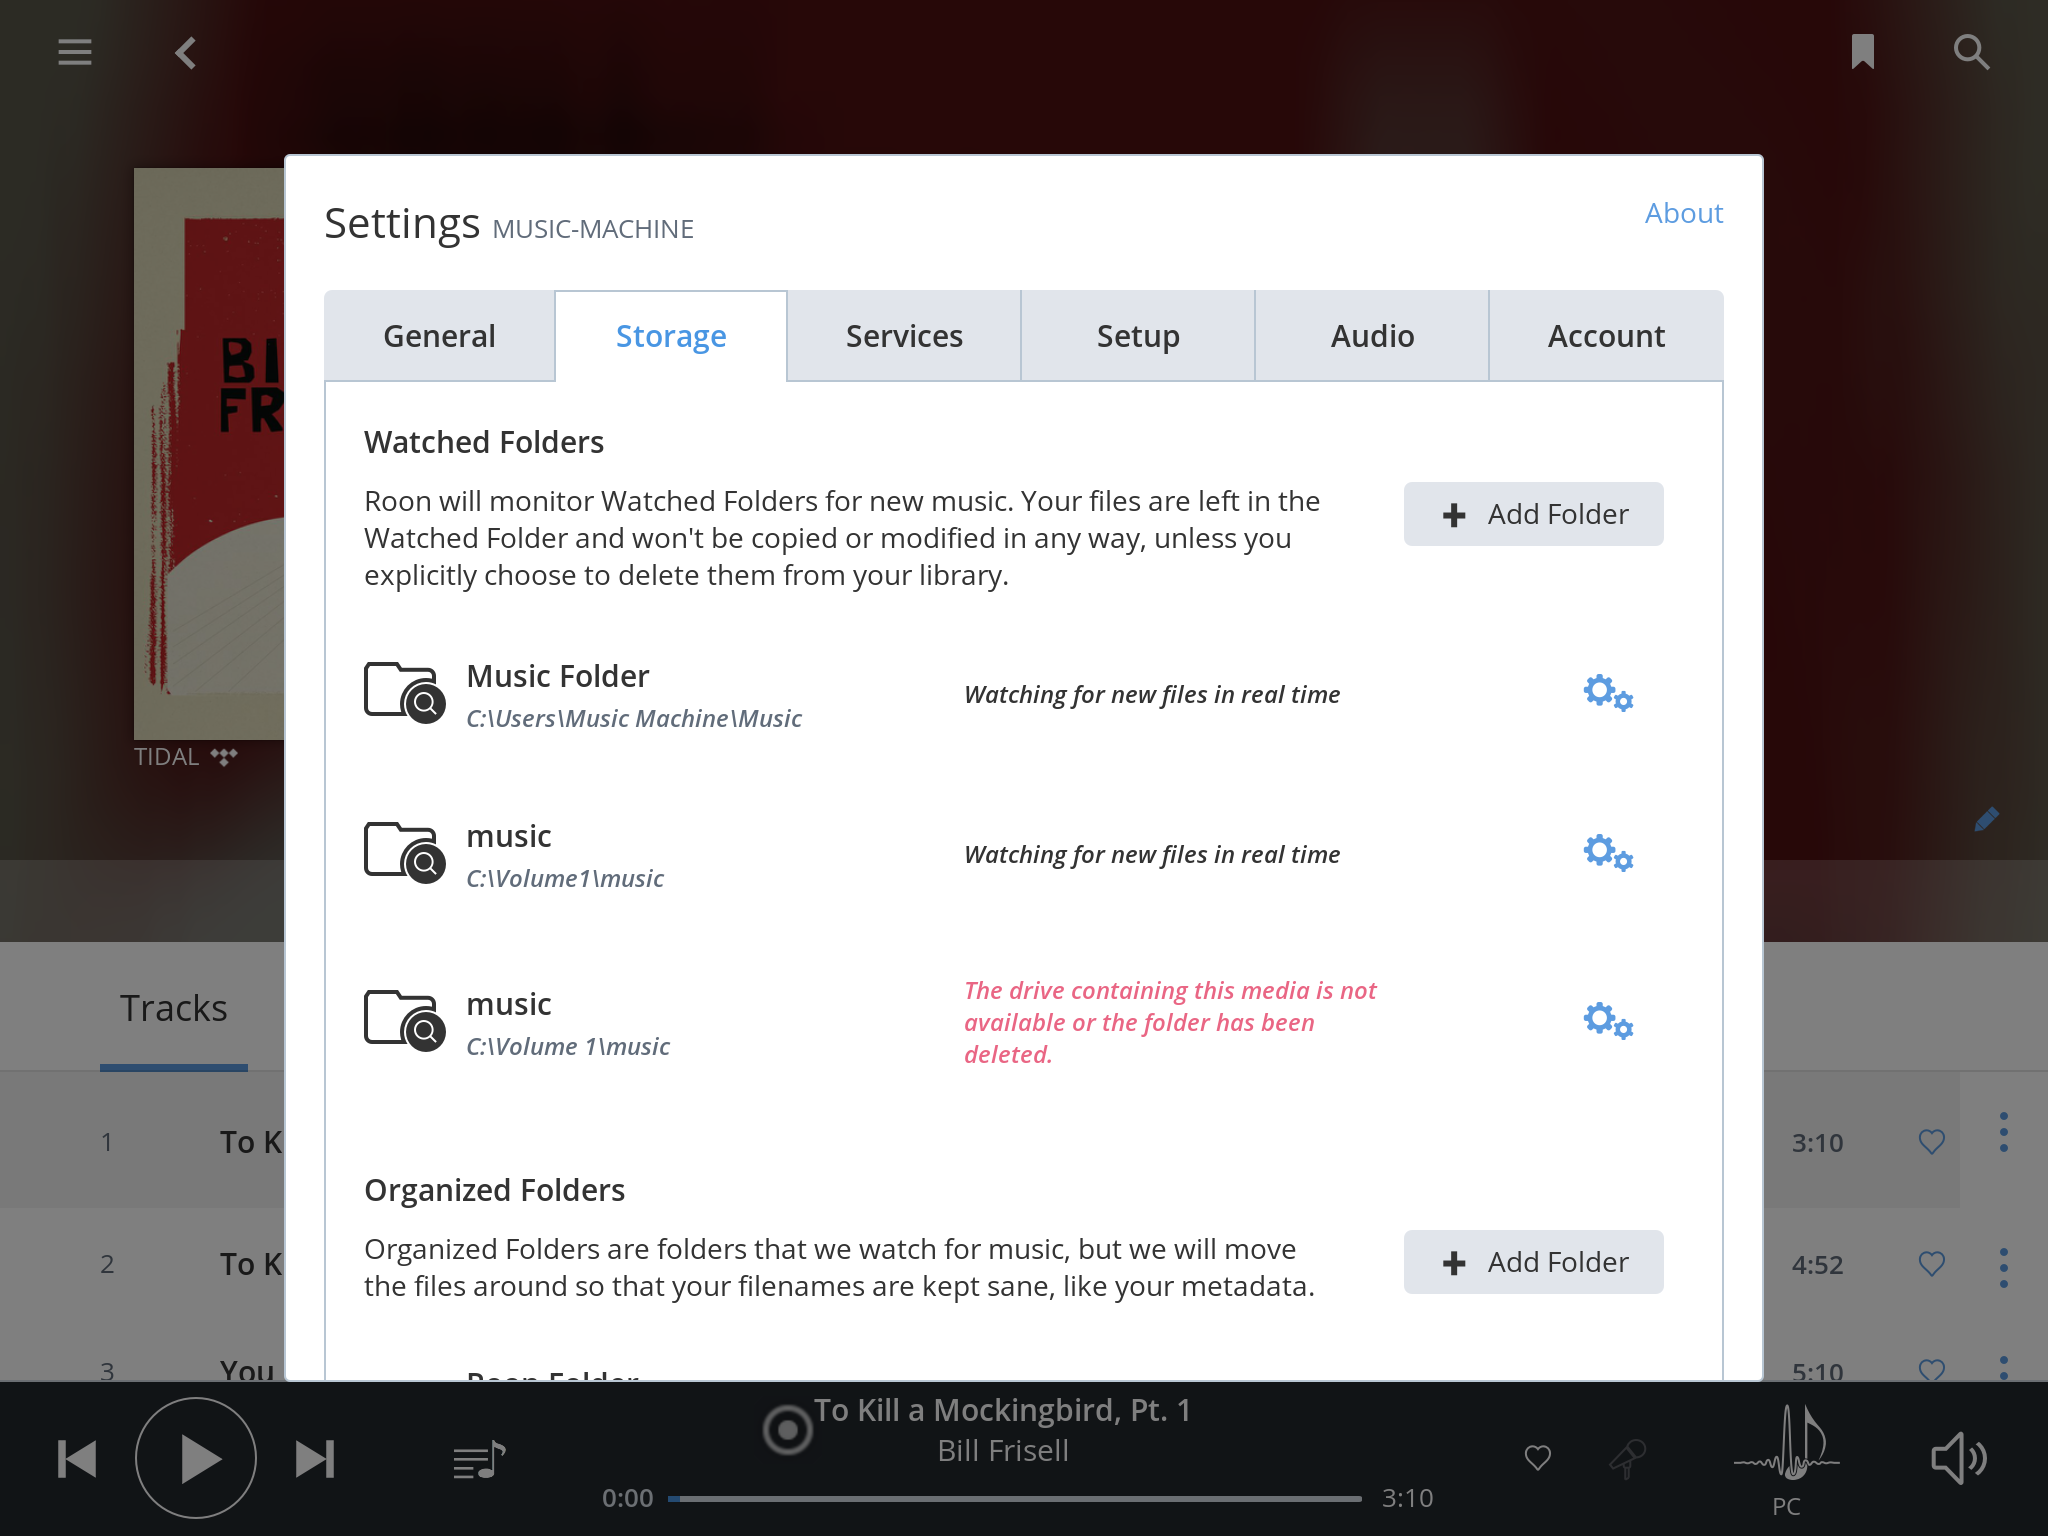2048x1536 pixels.
Task: Favorite track 2 with its heart
Action: (x=1932, y=1264)
